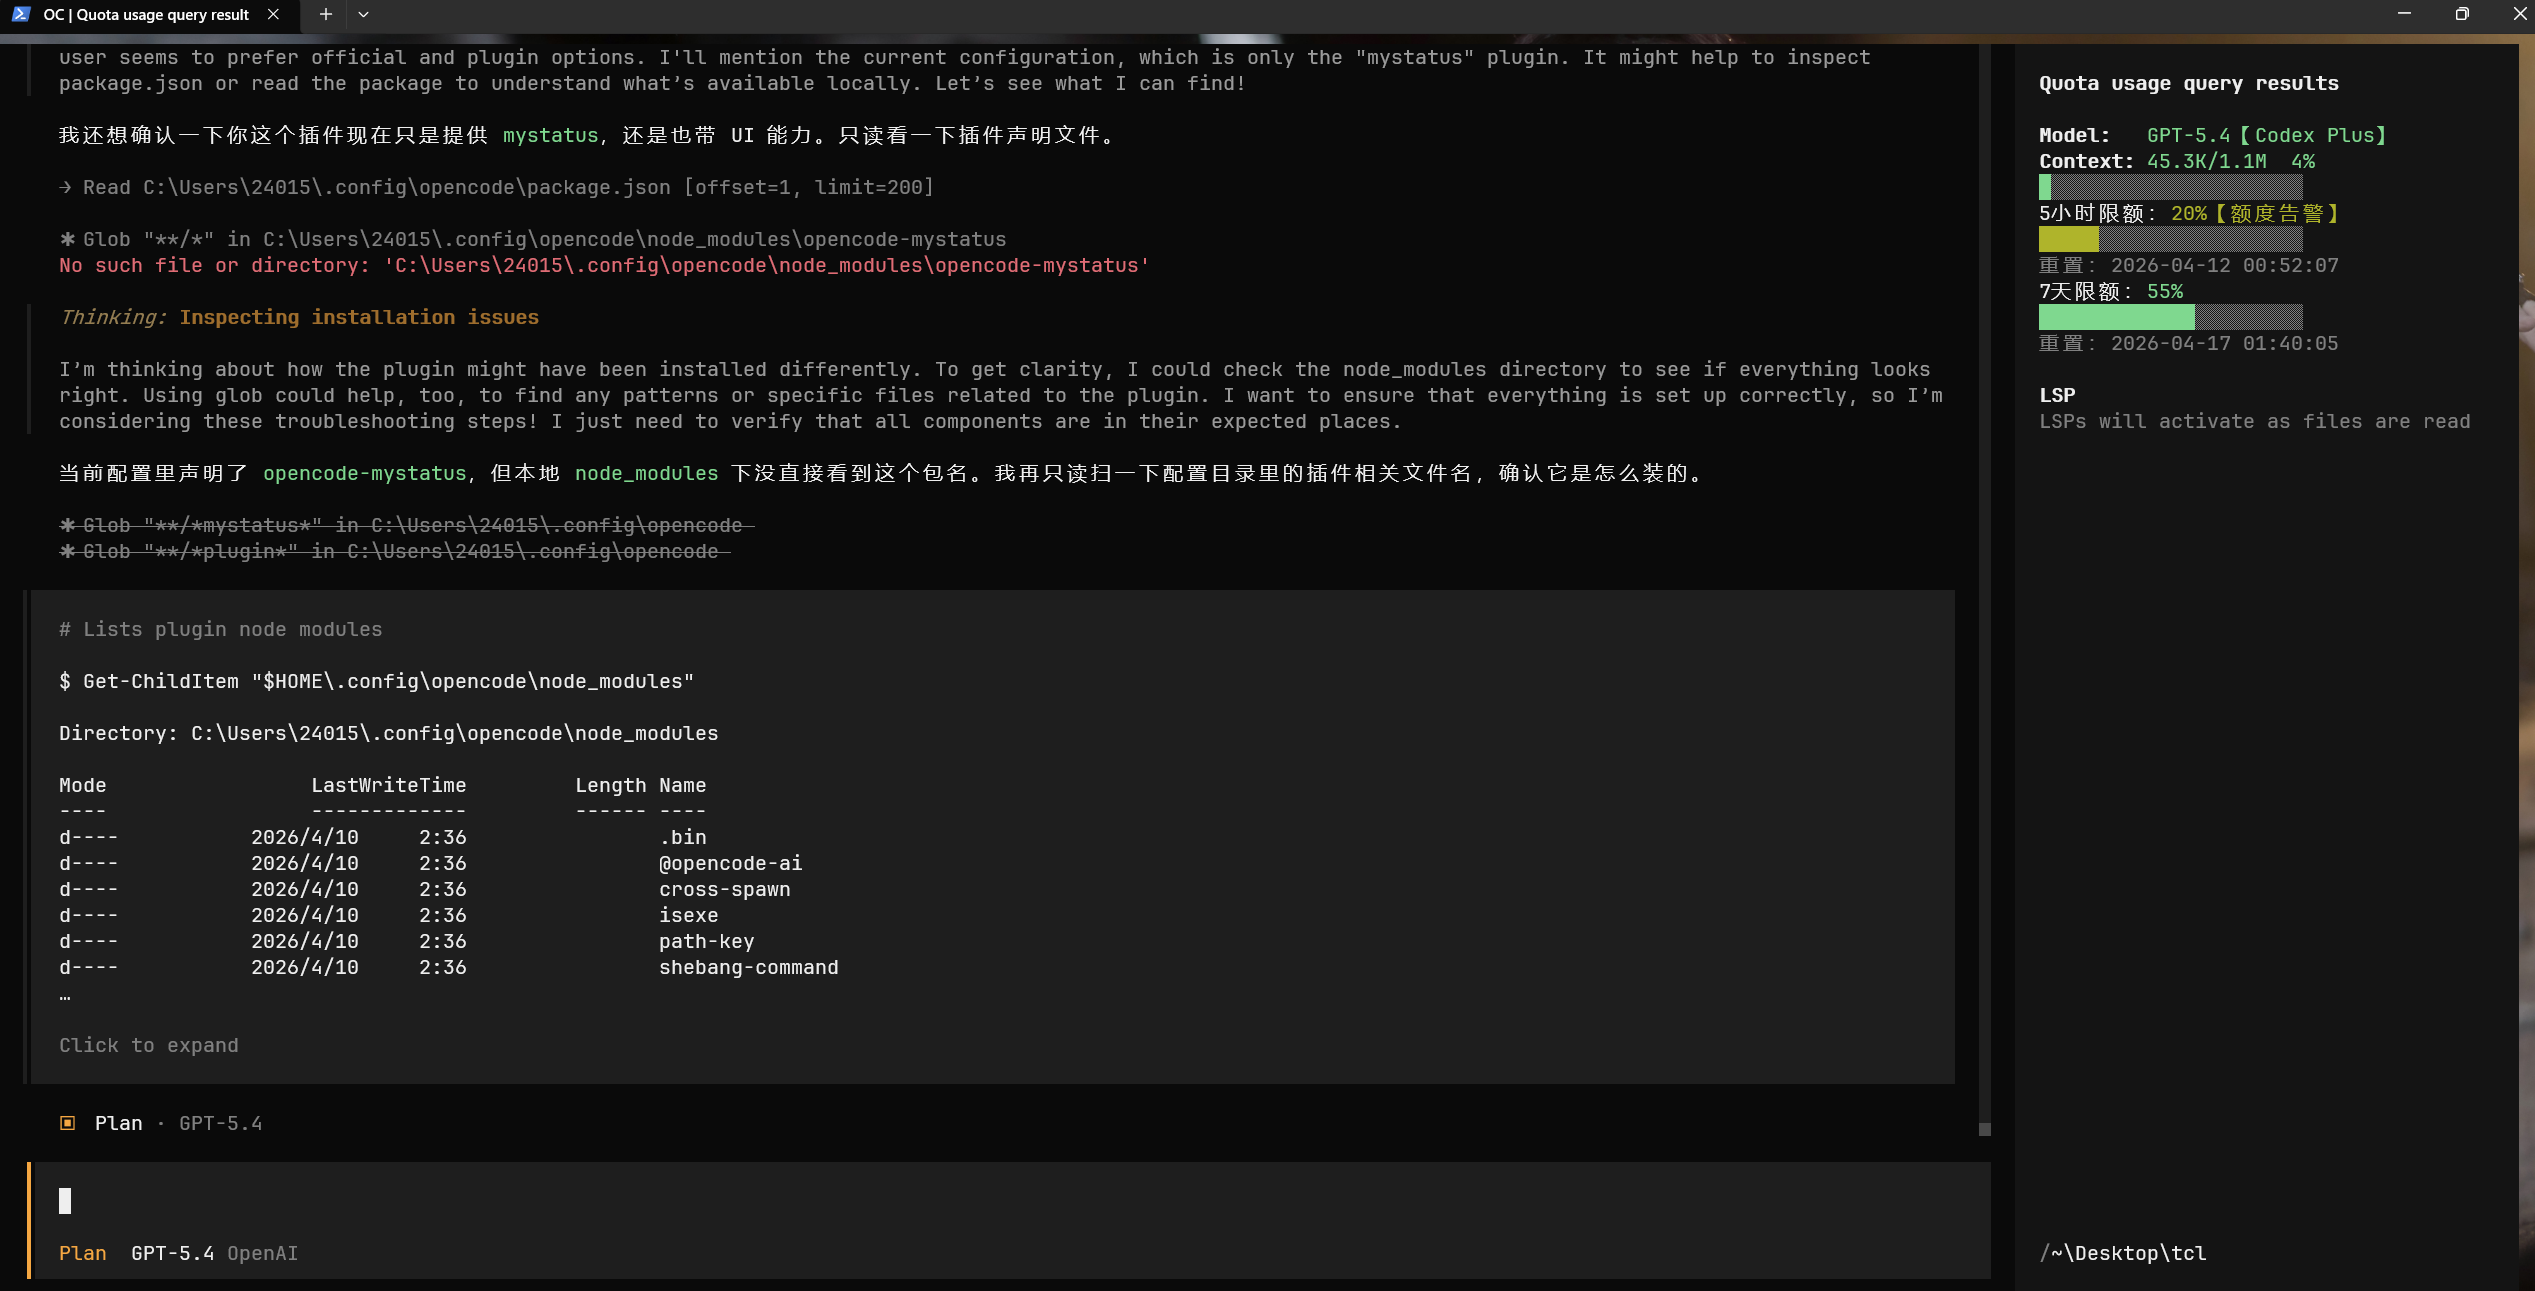Click the 'shebang-command' directory name

[749, 967]
